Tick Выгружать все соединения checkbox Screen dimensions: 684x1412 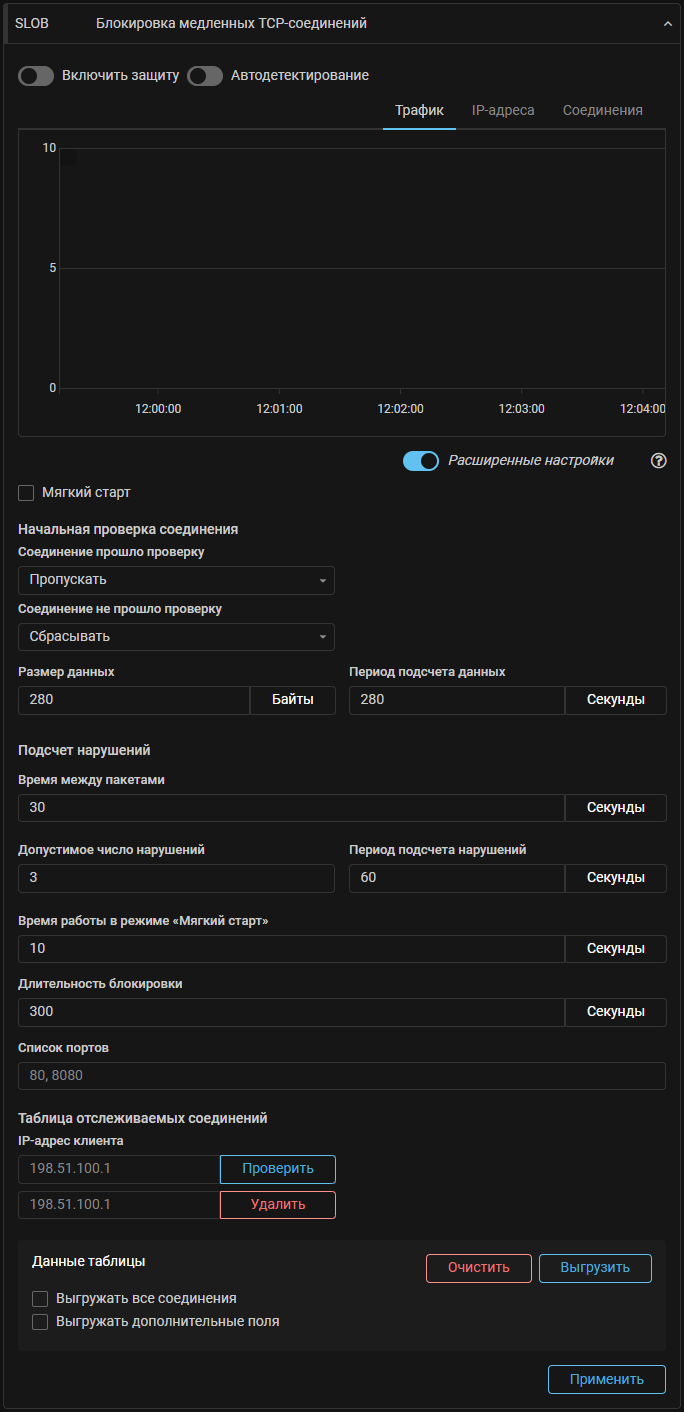point(41,1299)
